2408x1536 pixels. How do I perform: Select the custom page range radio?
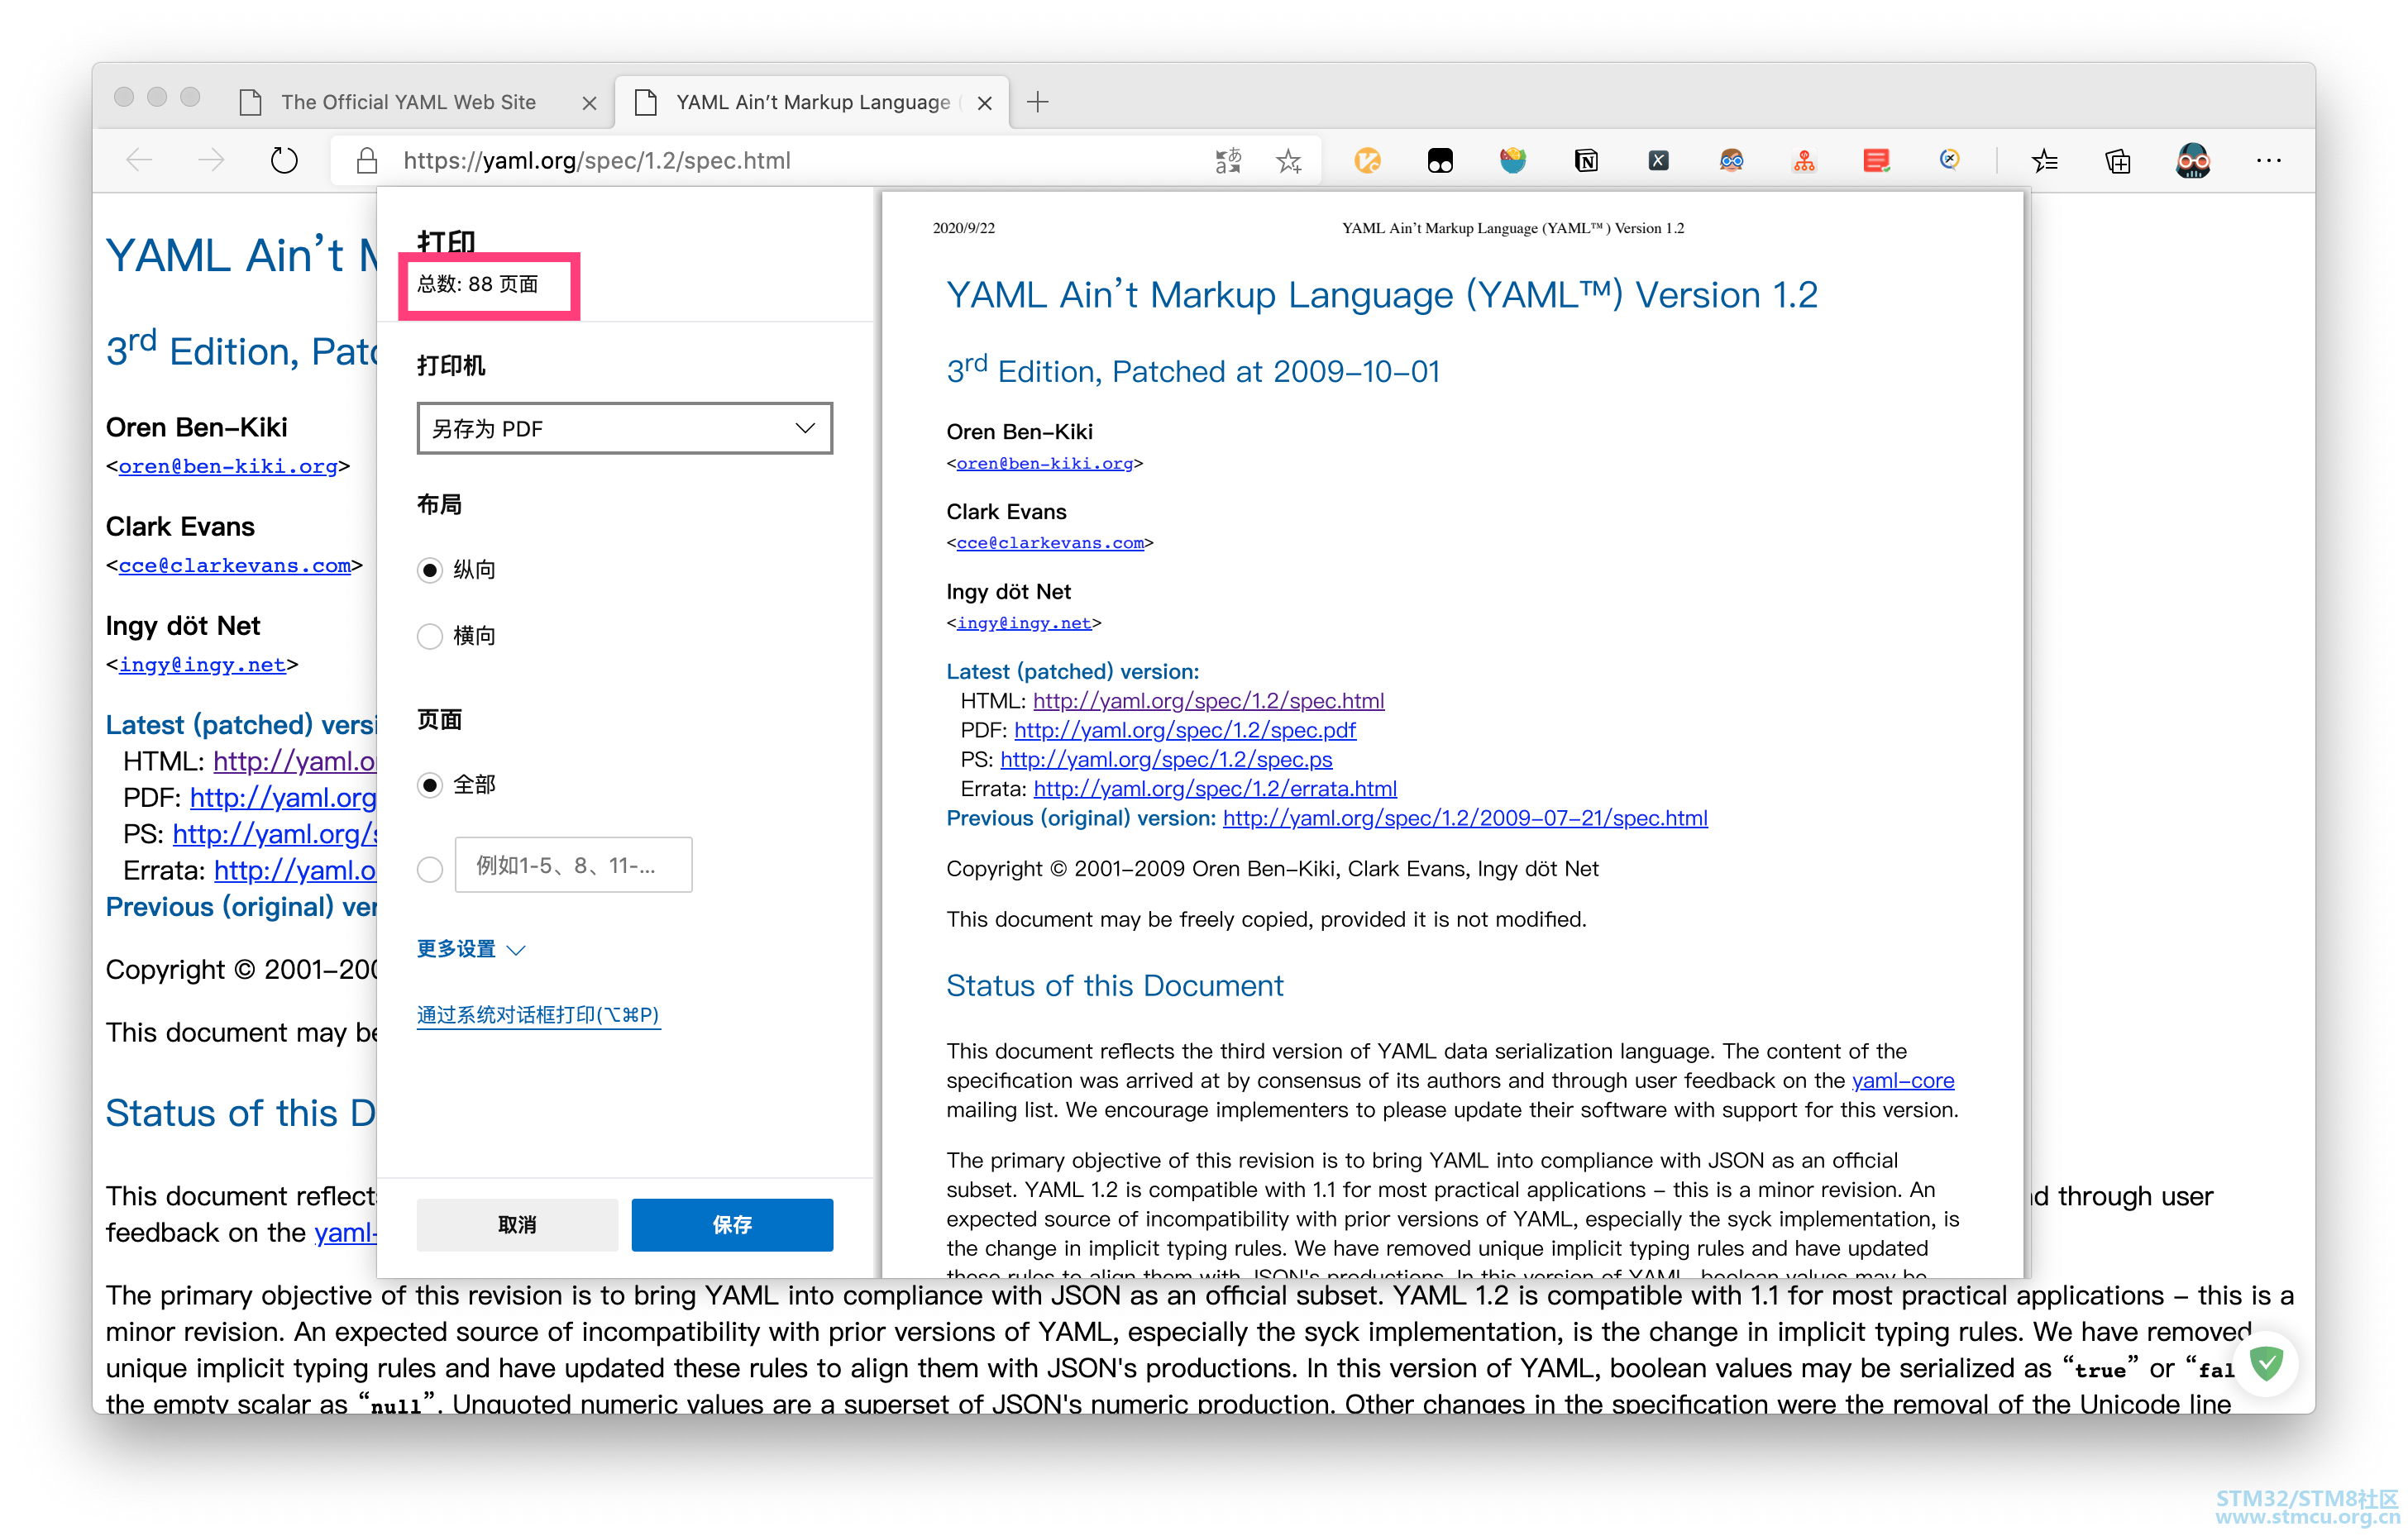pyautogui.click(x=430, y=869)
